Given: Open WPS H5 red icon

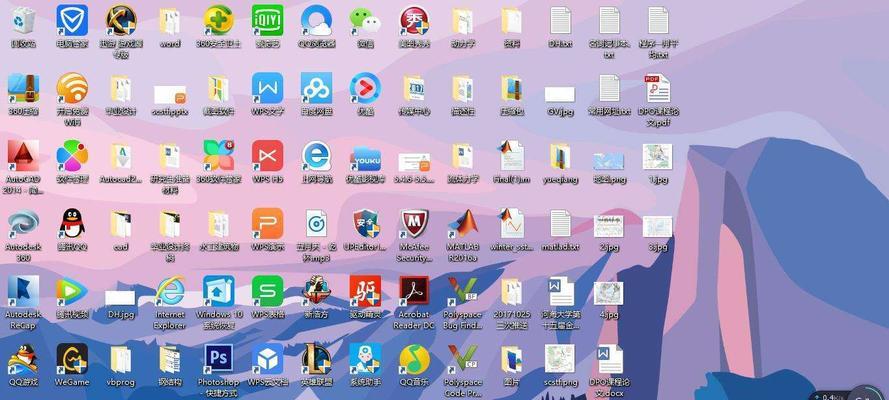Looking at the screenshot, I should [x=268, y=156].
